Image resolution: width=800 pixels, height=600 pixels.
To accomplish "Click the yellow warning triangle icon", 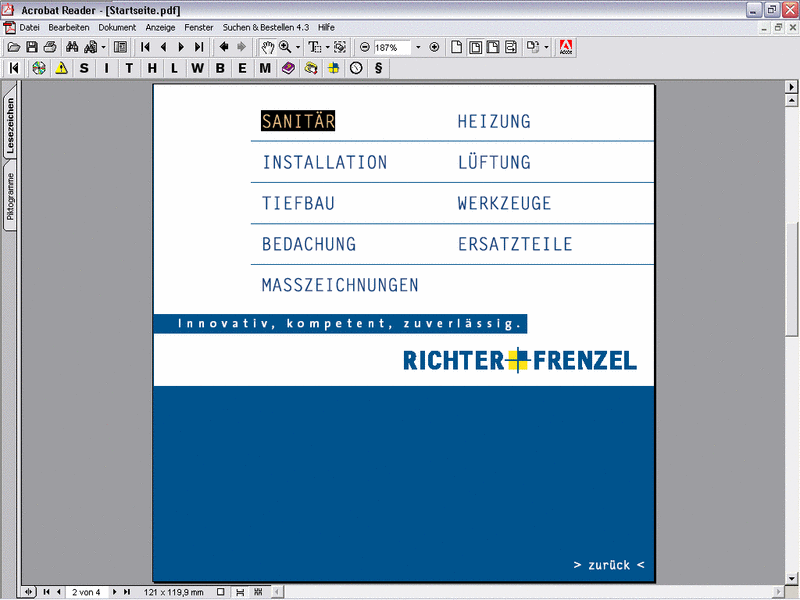I will [61, 68].
